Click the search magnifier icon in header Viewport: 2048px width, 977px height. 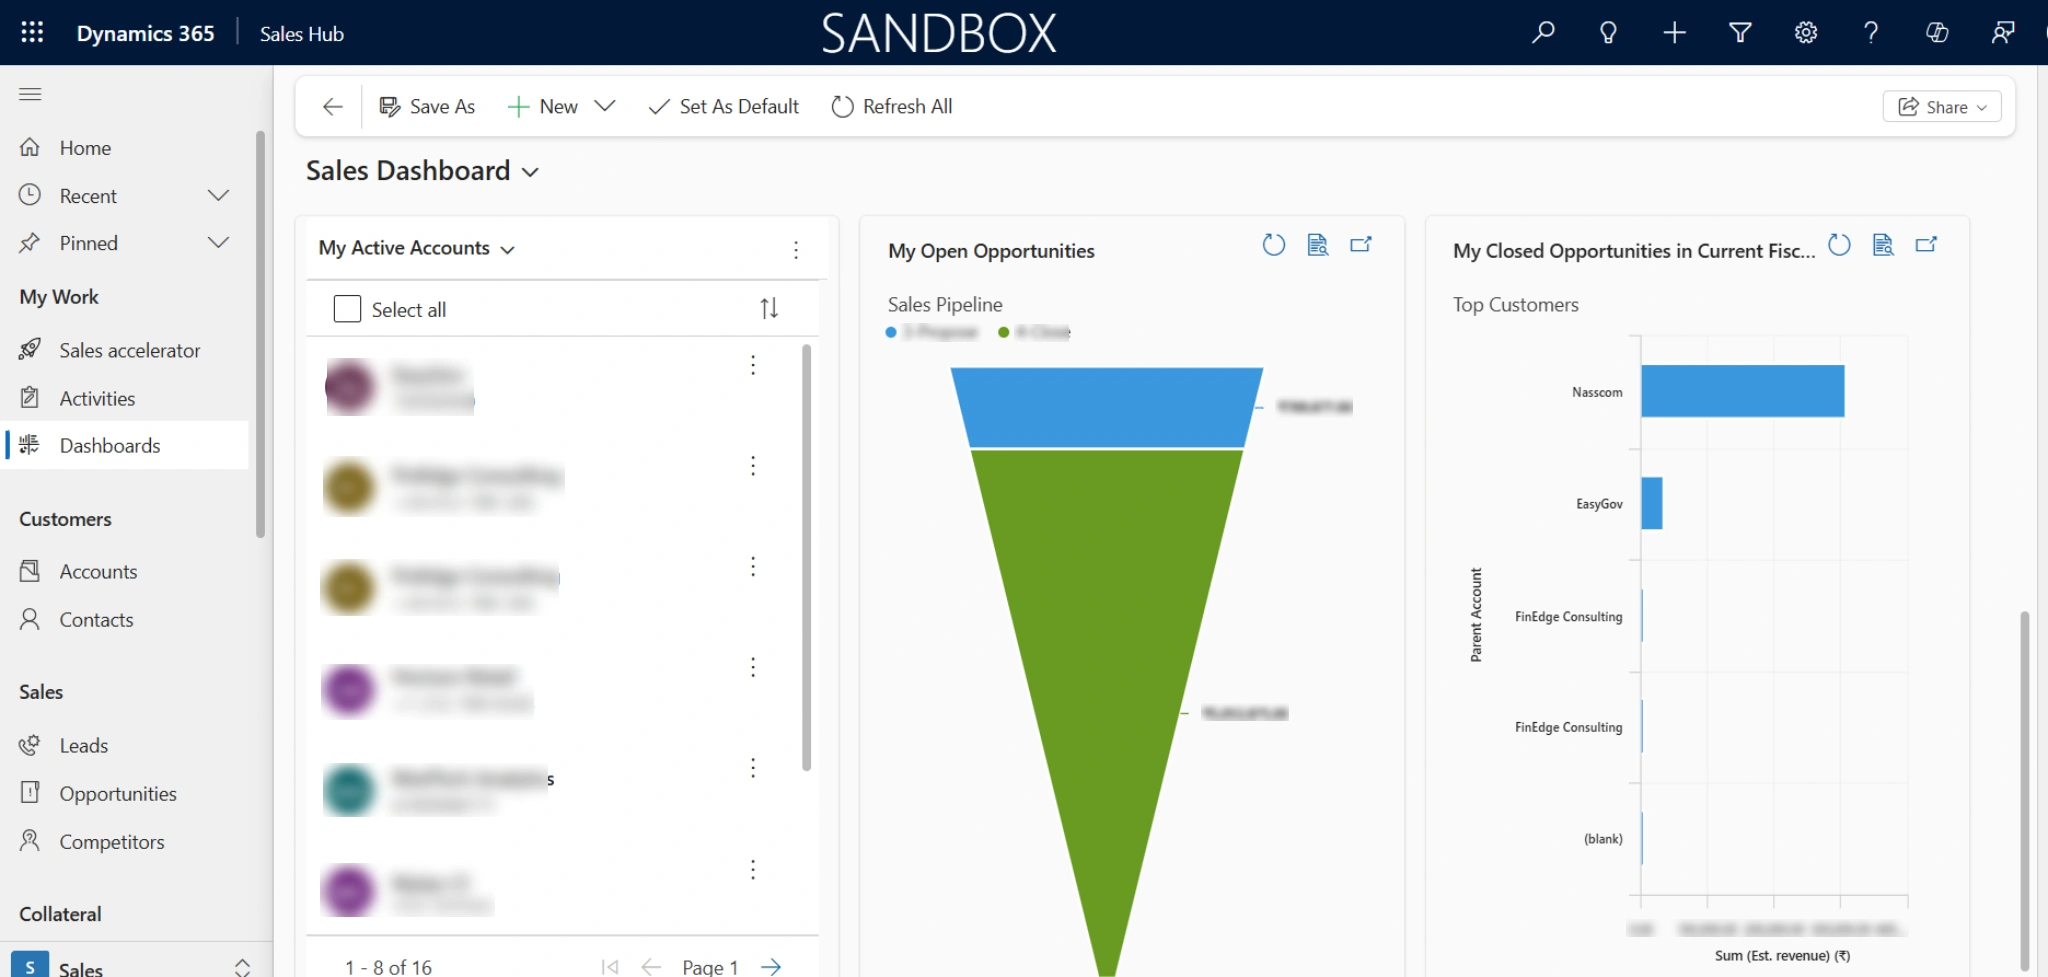pos(1543,33)
